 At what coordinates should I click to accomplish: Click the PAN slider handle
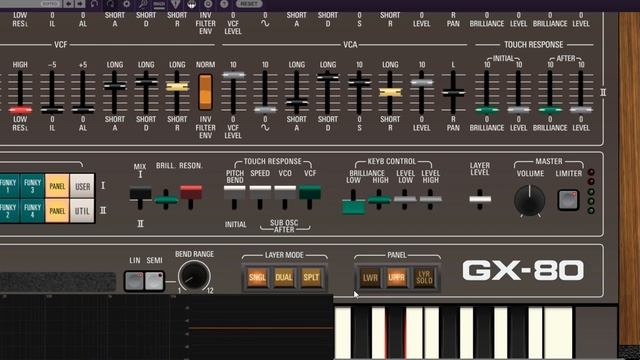click(x=453, y=93)
